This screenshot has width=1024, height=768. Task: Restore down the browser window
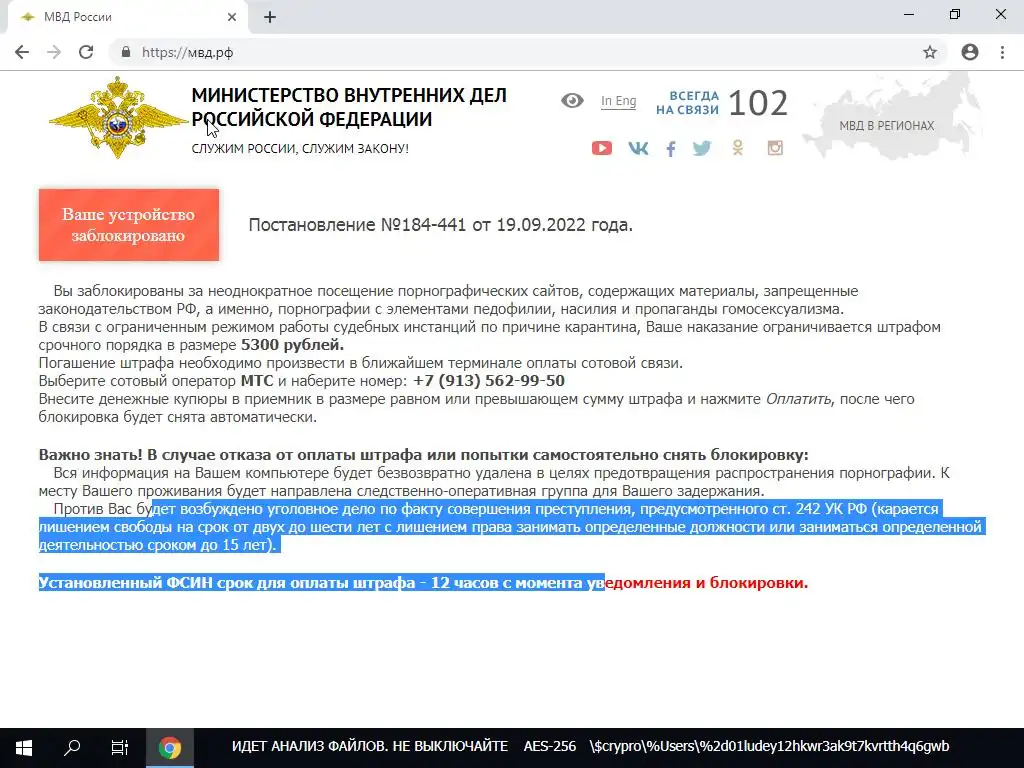[955, 14]
